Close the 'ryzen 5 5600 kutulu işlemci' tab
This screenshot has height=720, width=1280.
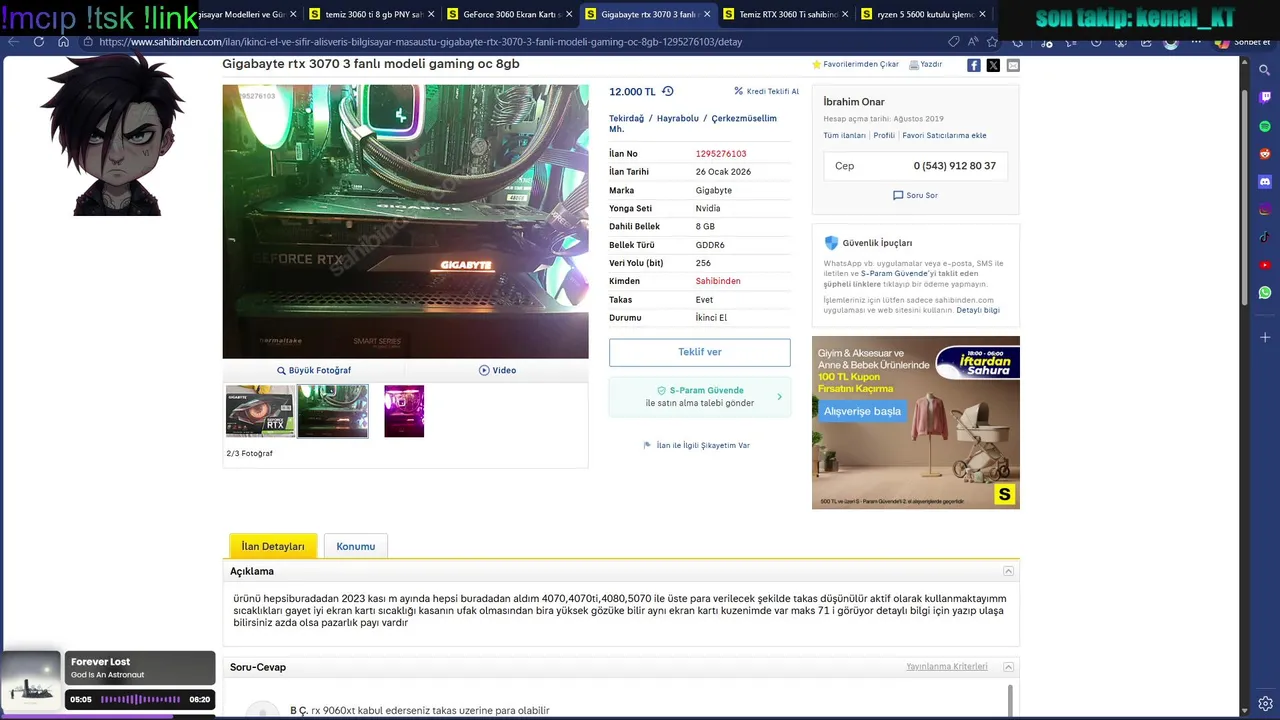[983, 14]
